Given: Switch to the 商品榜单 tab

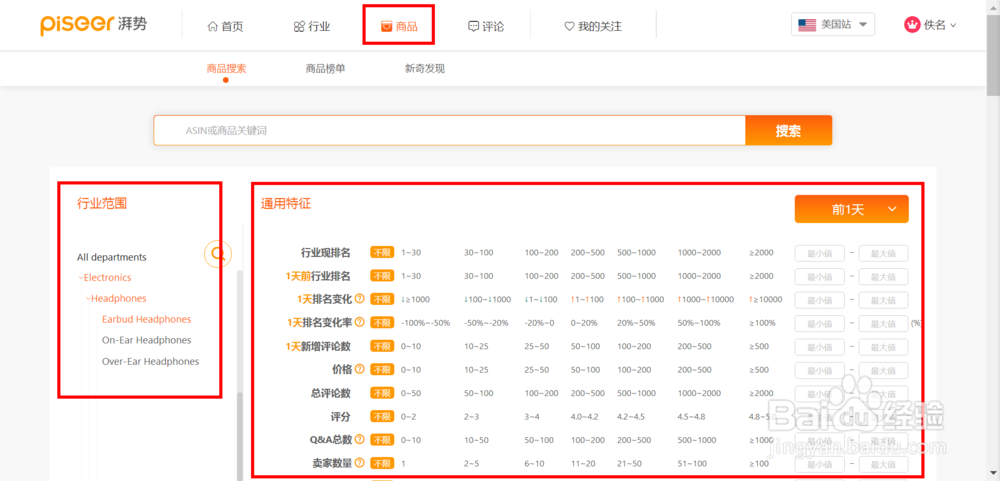Looking at the screenshot, I should click(x=325, y=69).
